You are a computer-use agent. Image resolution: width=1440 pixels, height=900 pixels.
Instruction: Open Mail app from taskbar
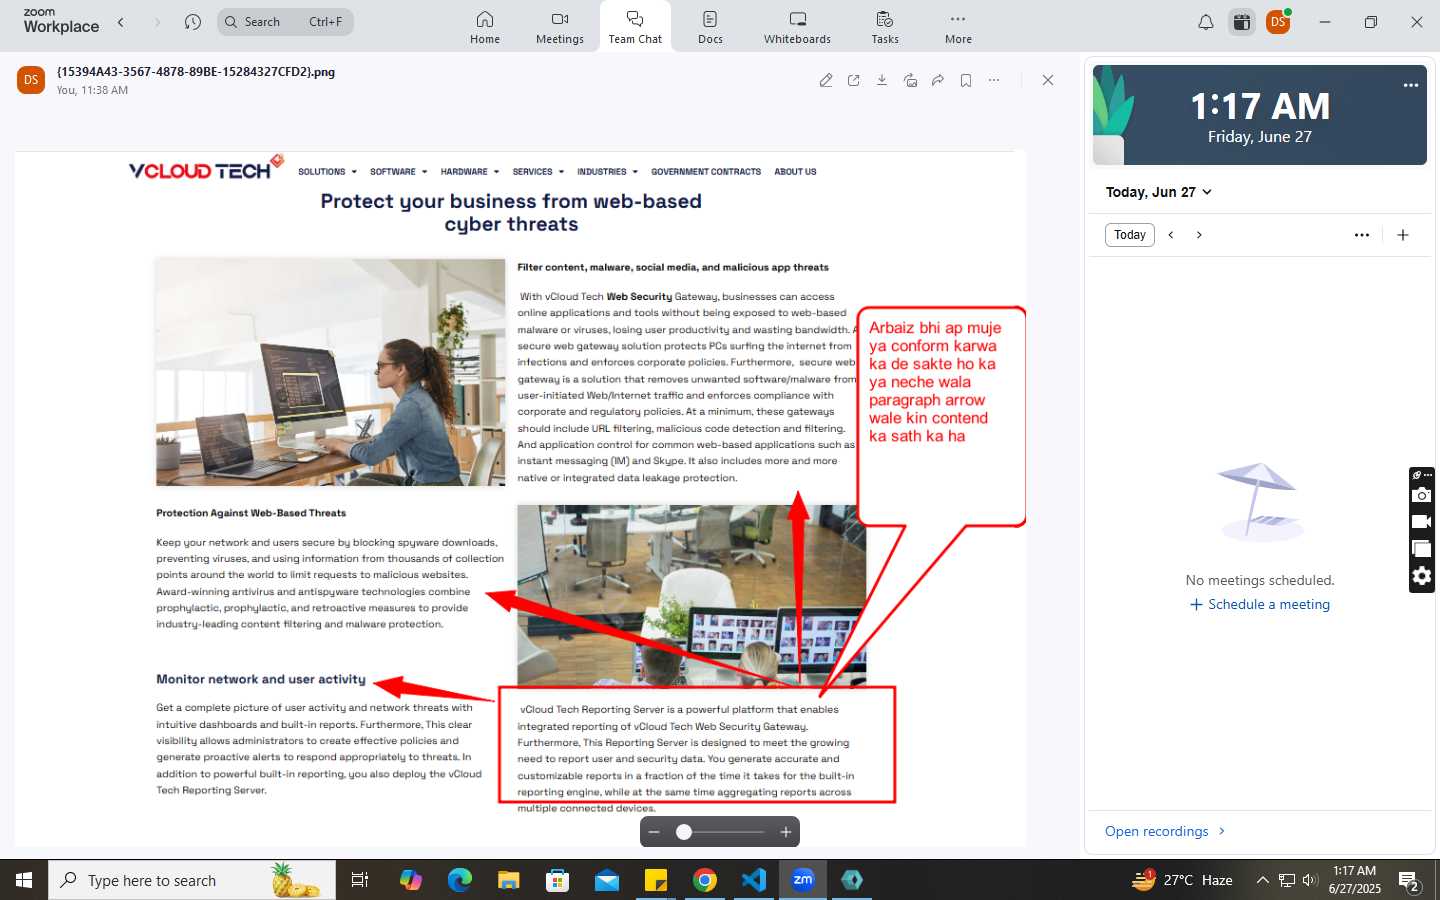(607, 880)
